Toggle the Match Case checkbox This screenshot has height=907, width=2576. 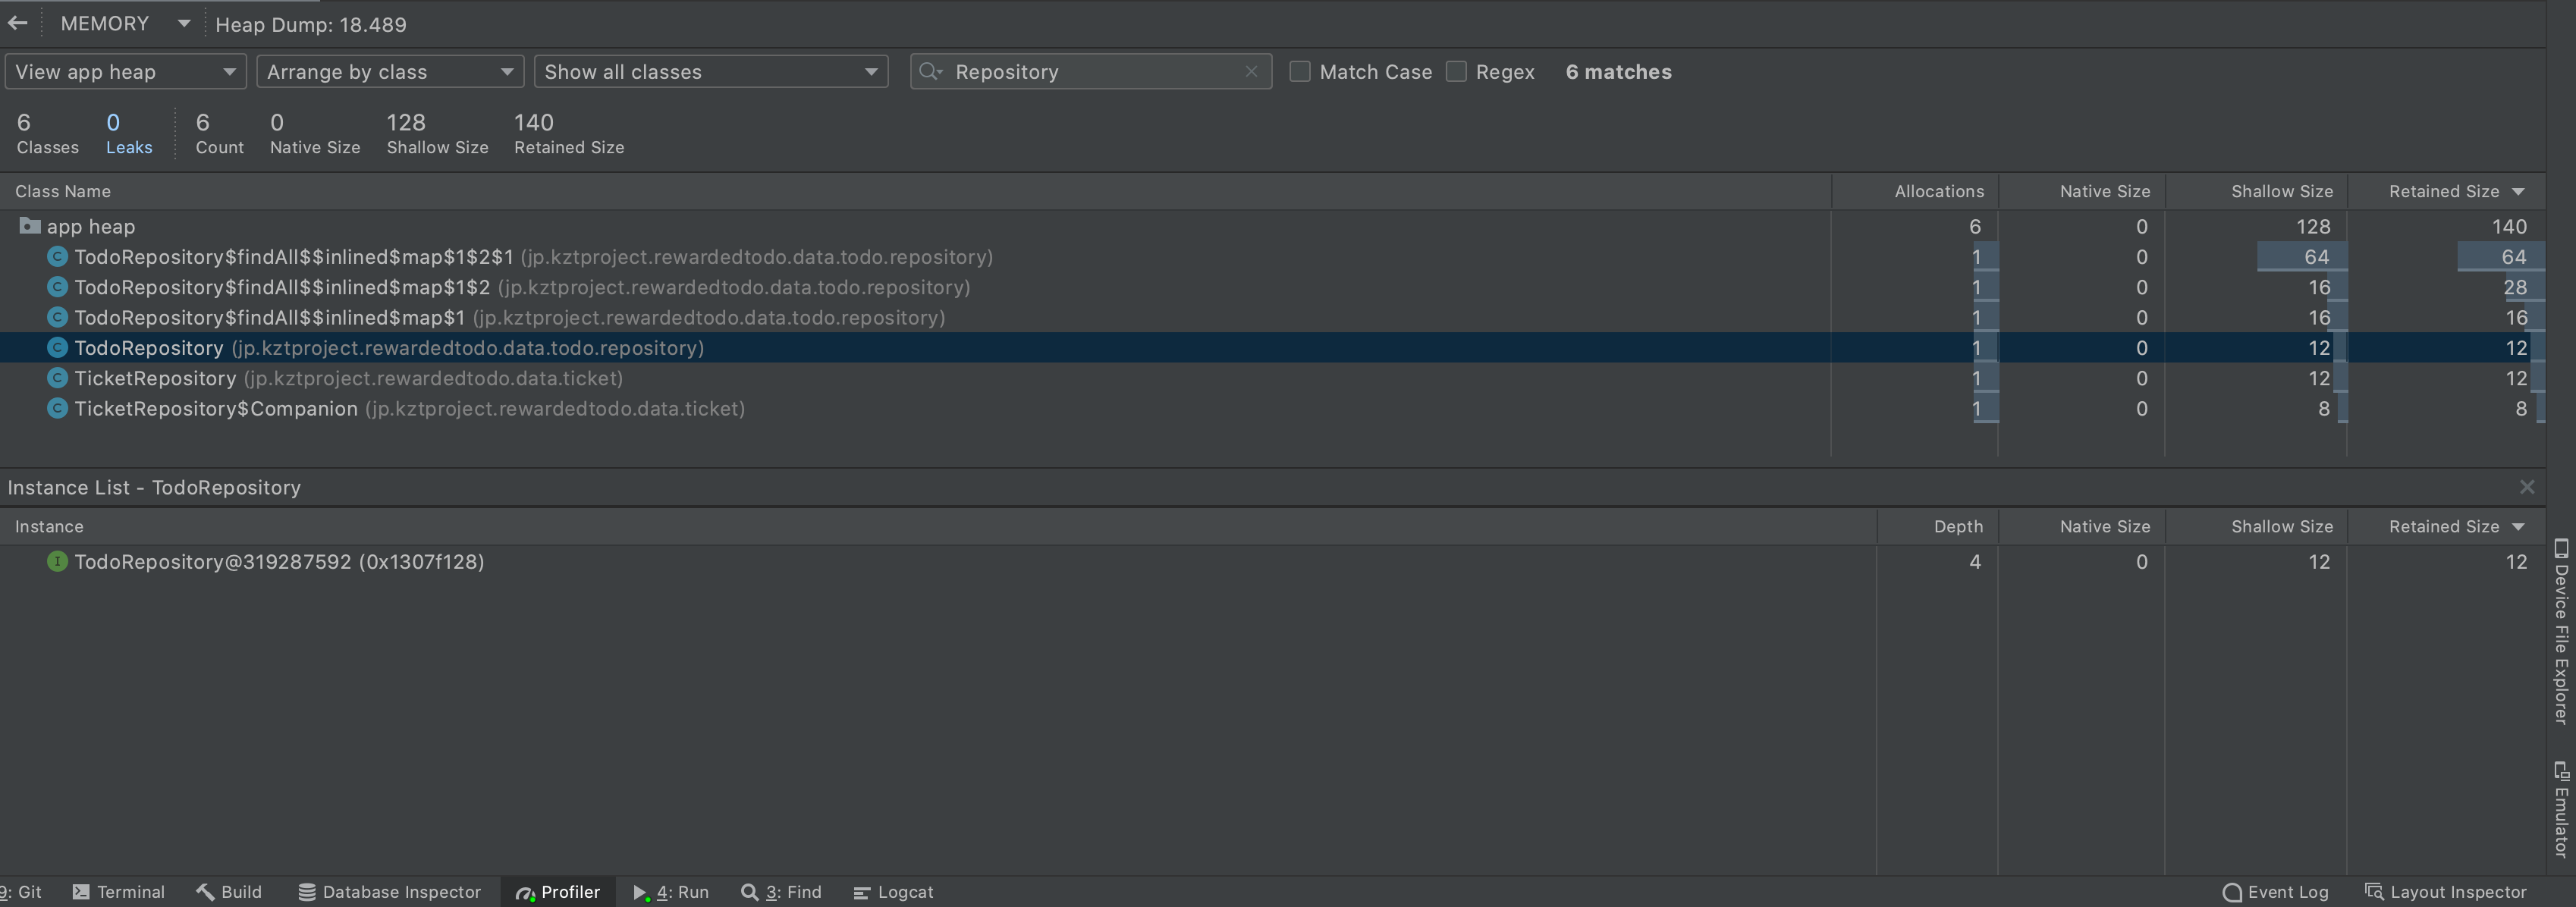tap(1298, 71)
